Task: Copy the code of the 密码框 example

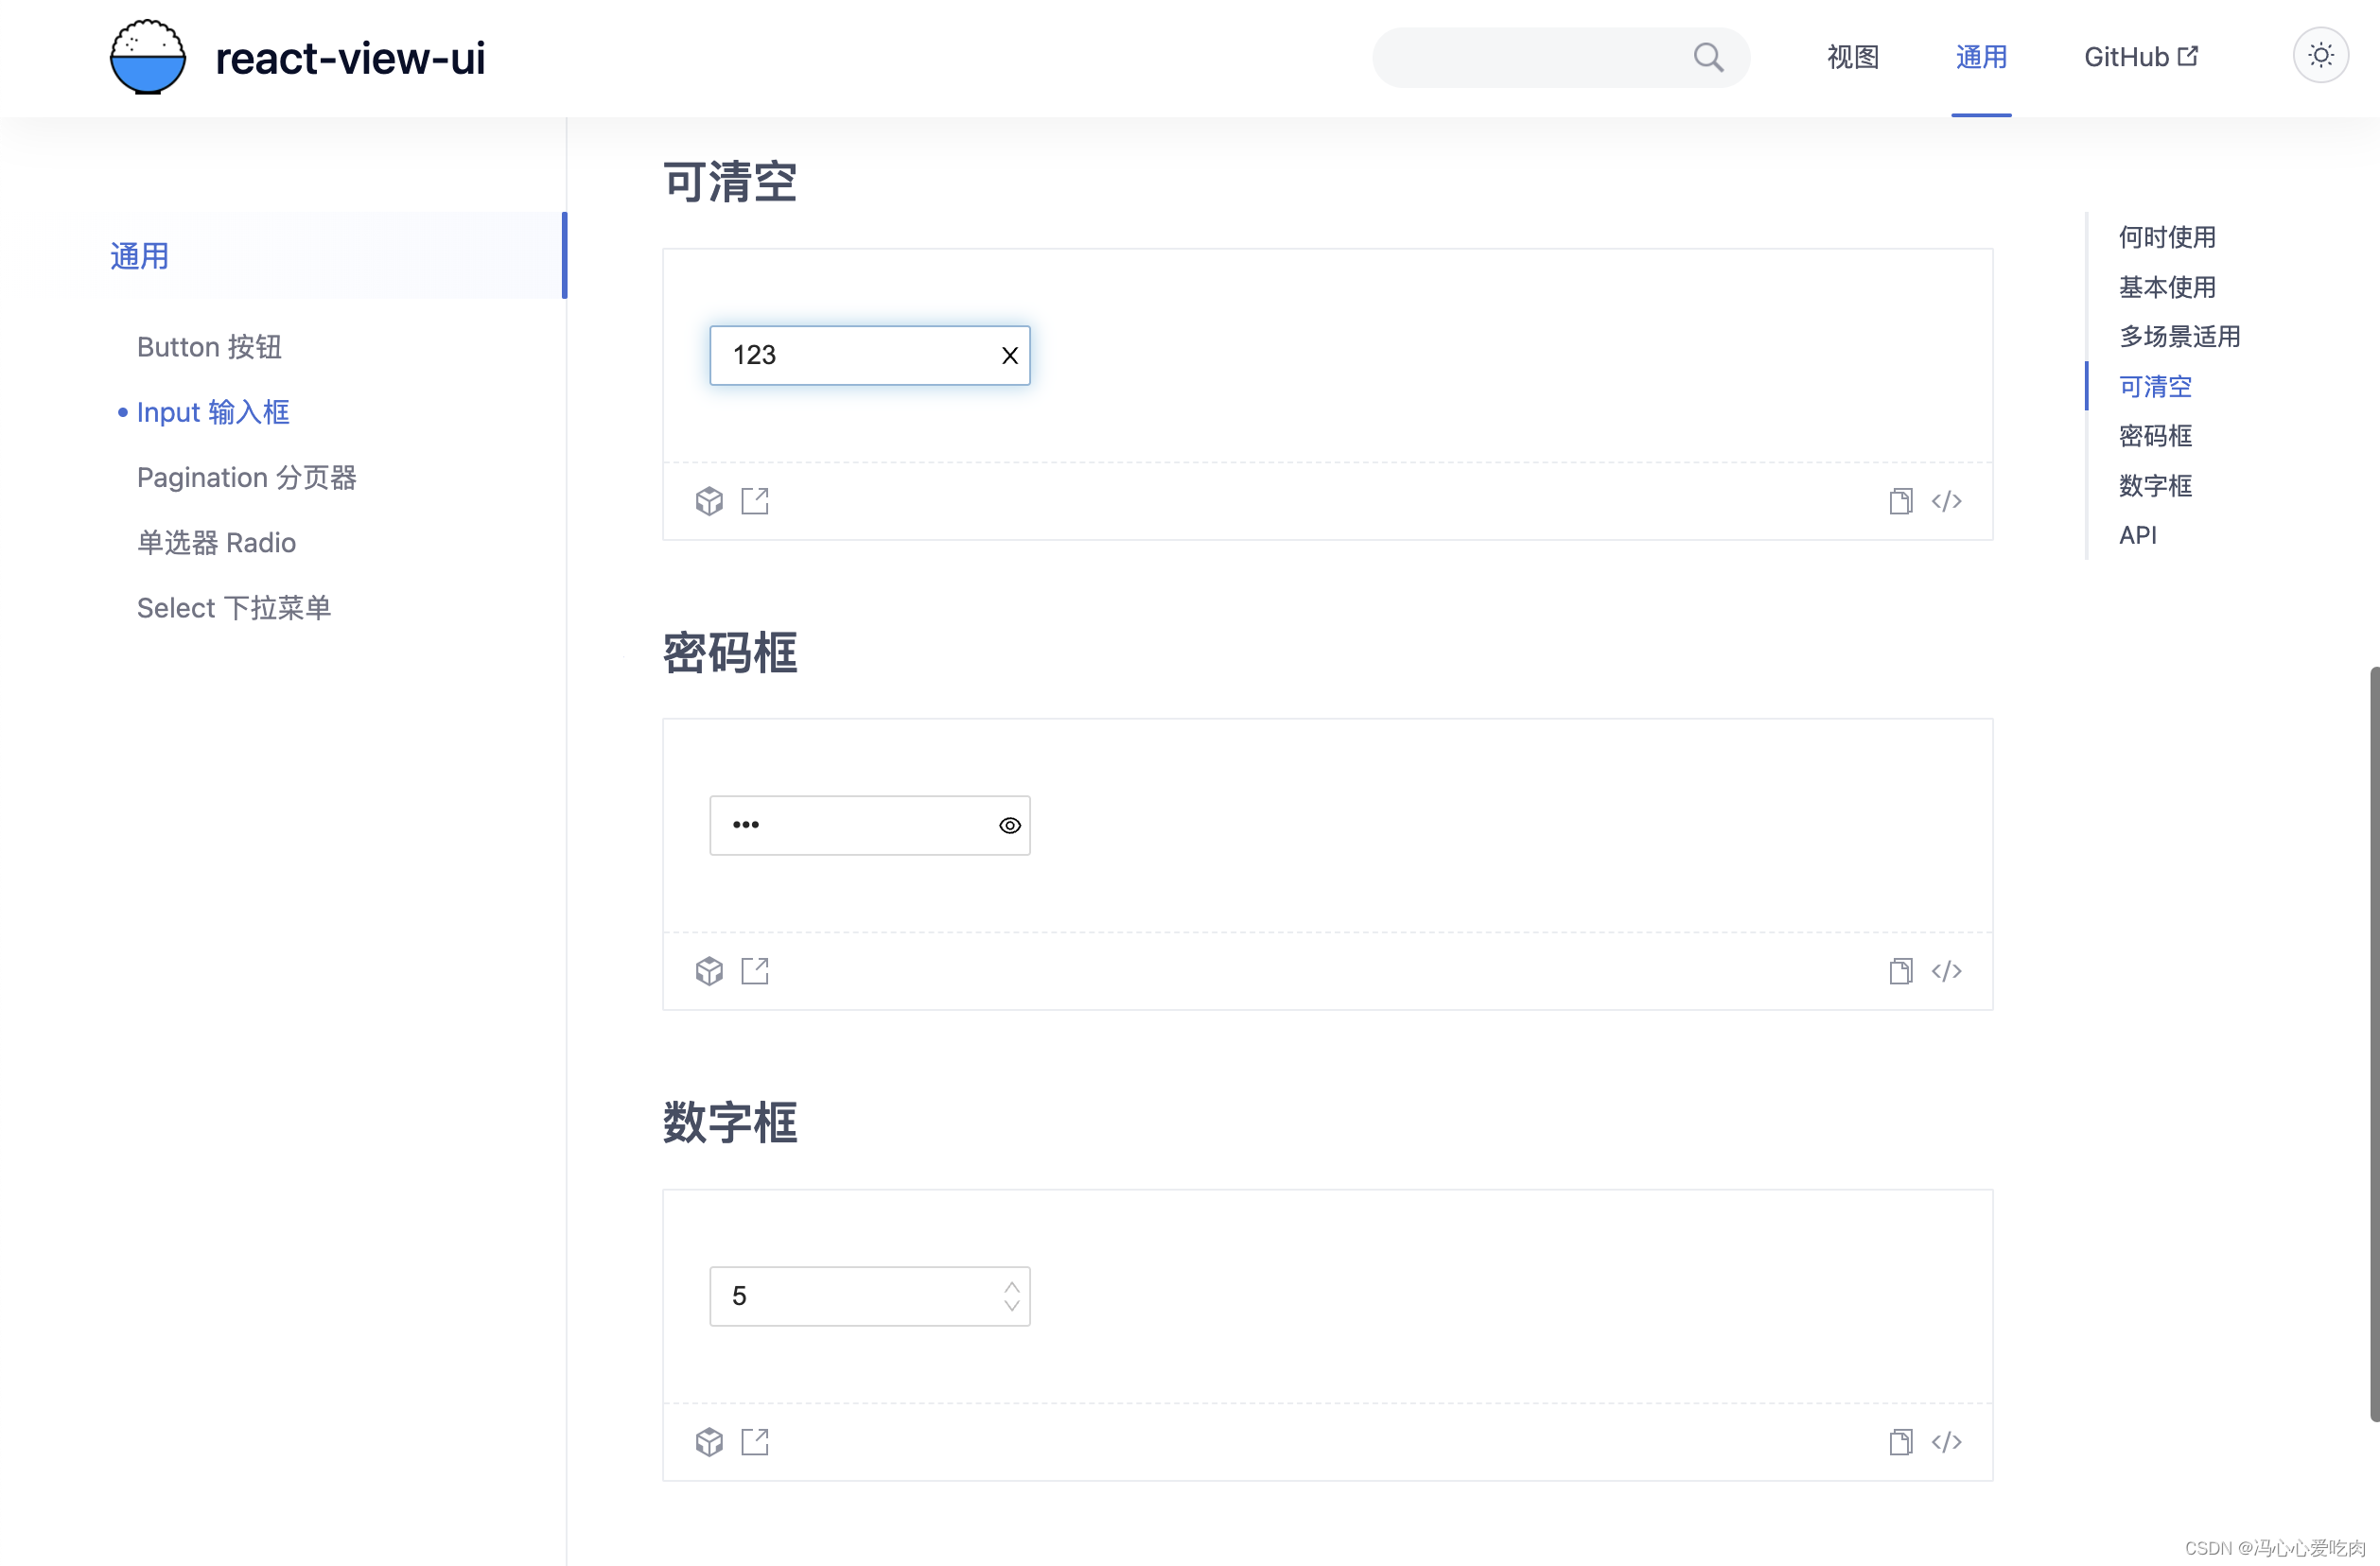Action: [x=1901, y=970]
